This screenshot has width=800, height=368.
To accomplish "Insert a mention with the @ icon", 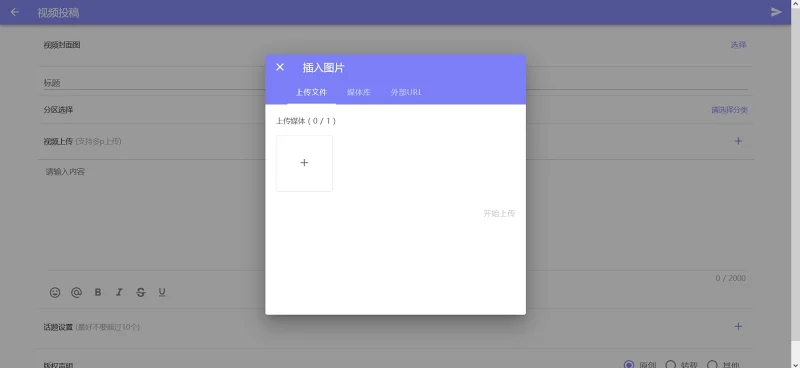I will [x=77, y=292].
